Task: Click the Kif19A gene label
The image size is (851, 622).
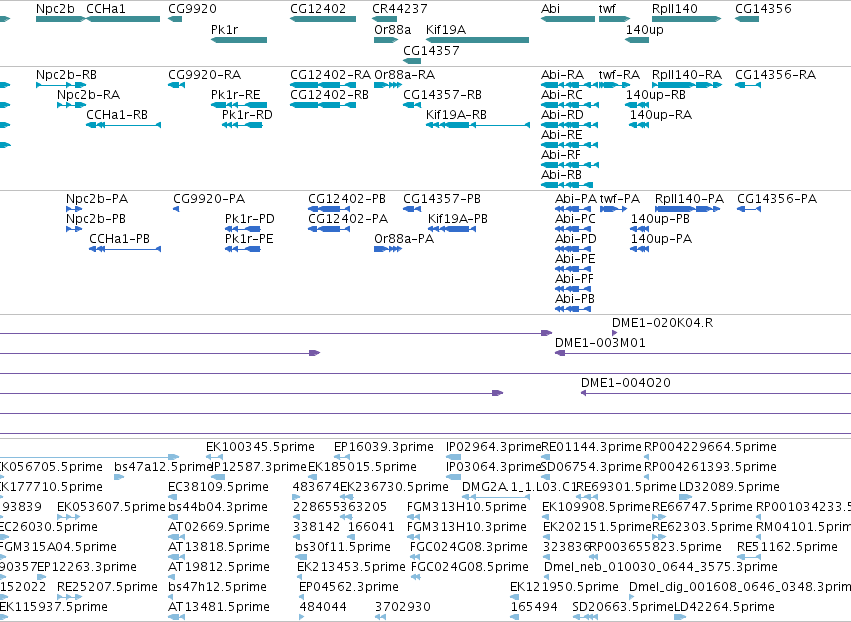Action: pyautogui.click(x=446, y=30)
